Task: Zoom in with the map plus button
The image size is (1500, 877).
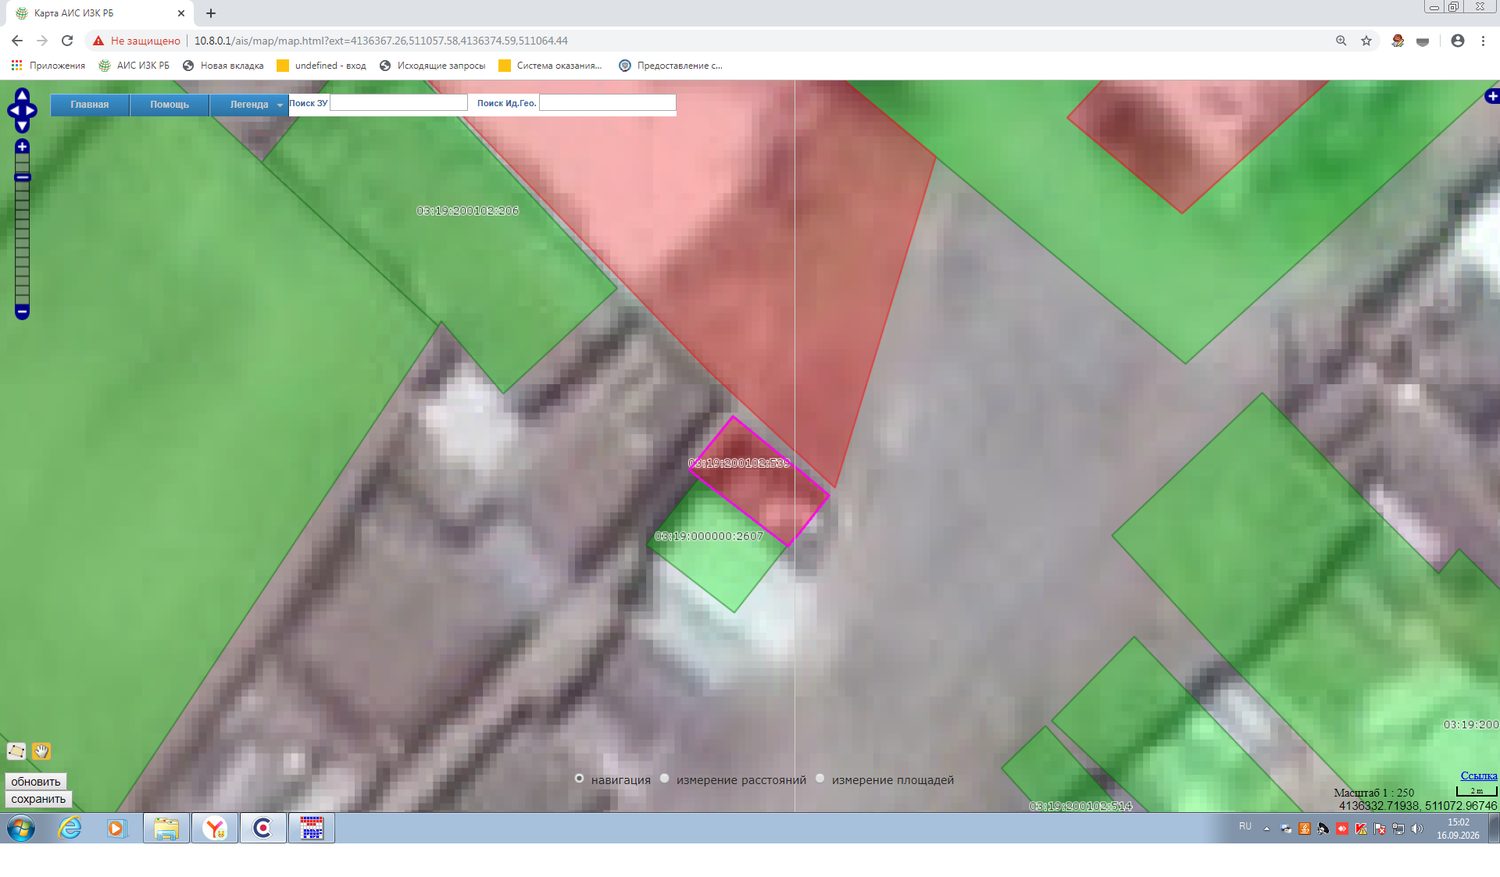Action: tap(22, 147)
